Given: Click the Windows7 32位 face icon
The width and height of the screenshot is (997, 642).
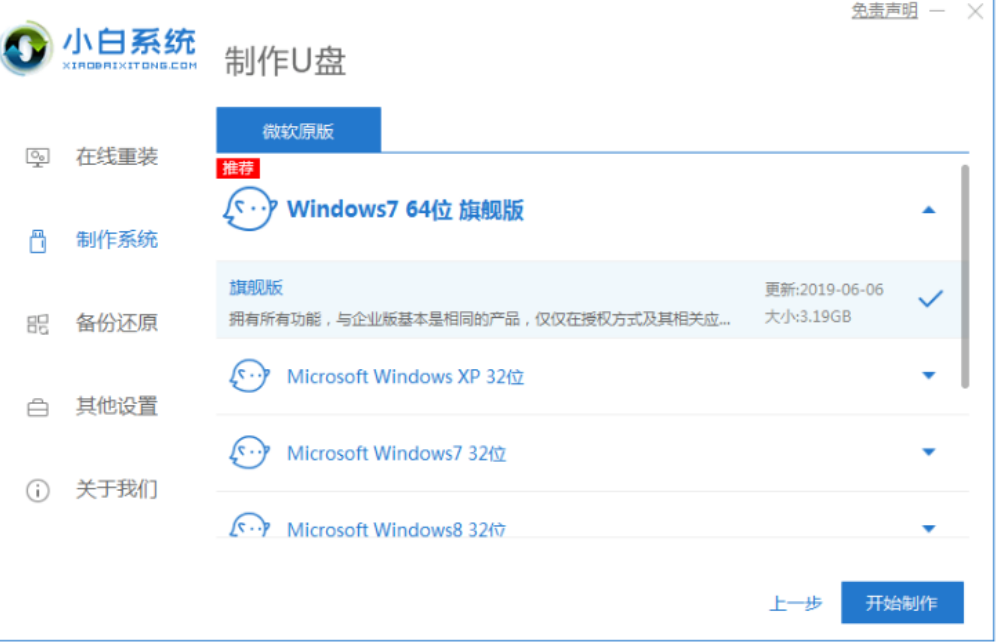Looking at the screenshot, I should click(247, 453).
